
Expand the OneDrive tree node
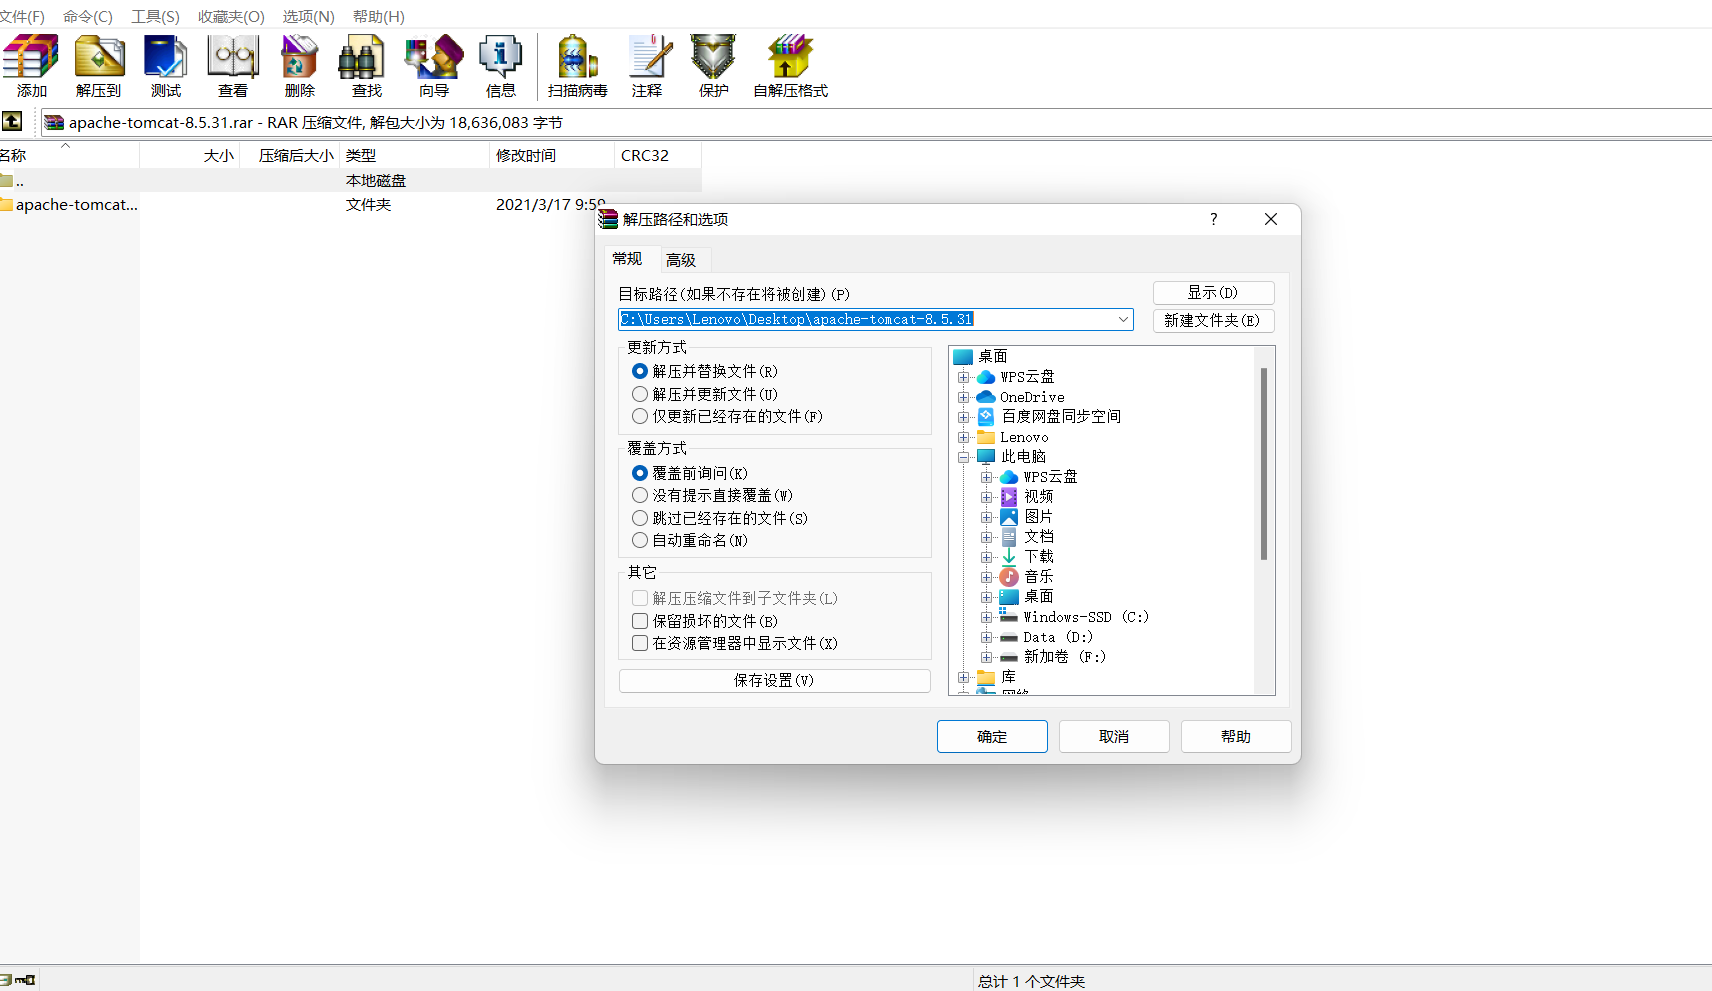pos(964,397)
